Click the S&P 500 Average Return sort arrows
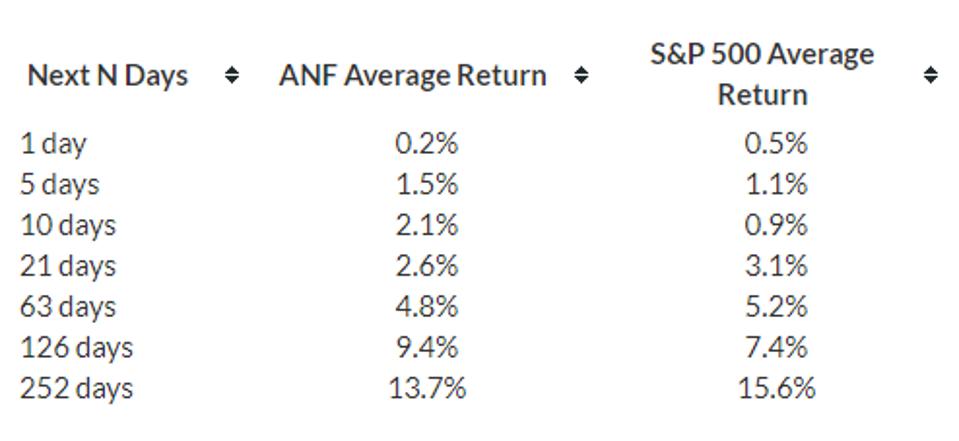This screenshot has height=441, width=959. pos(930,76)
